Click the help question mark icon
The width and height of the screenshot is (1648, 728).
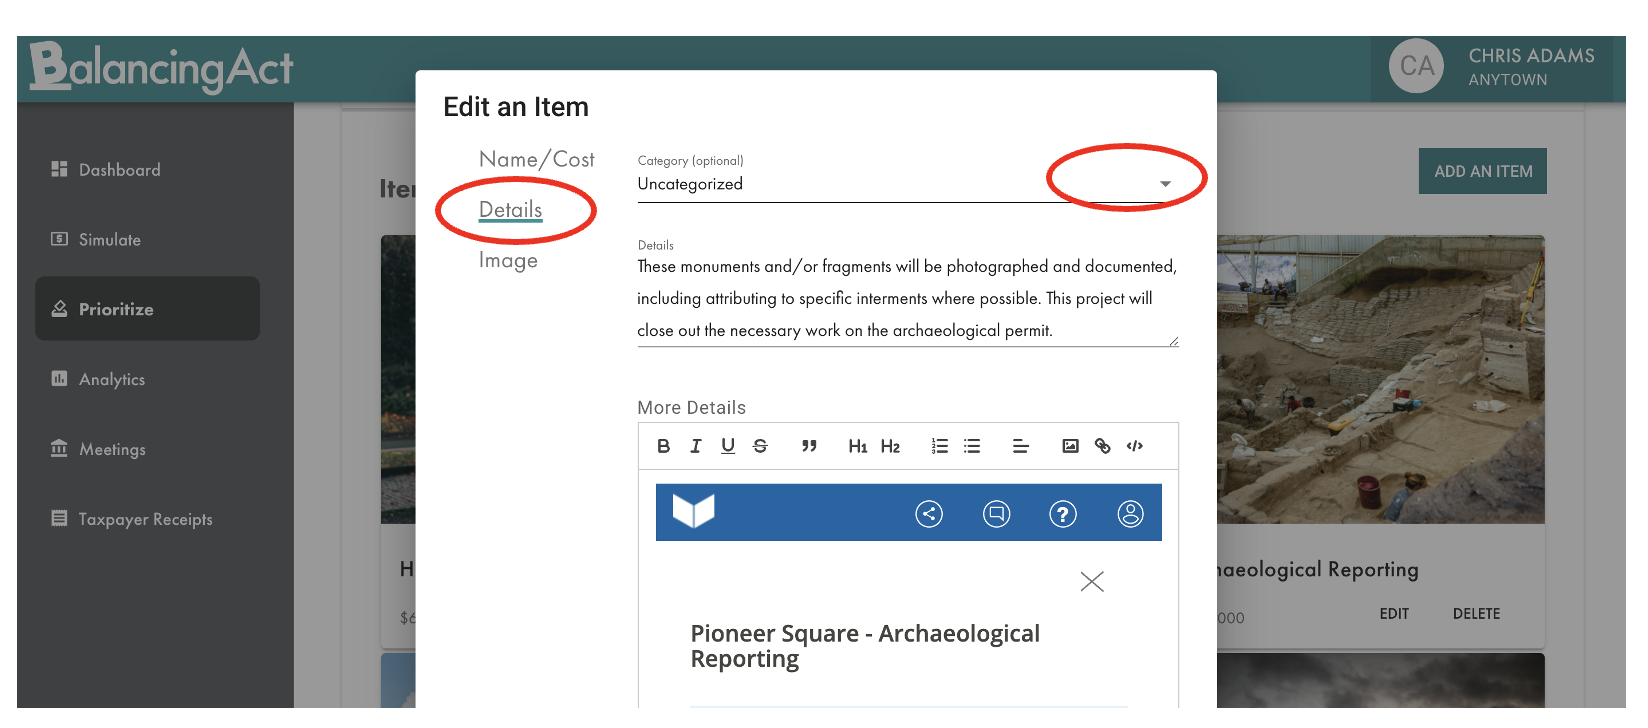(1063, 514)
